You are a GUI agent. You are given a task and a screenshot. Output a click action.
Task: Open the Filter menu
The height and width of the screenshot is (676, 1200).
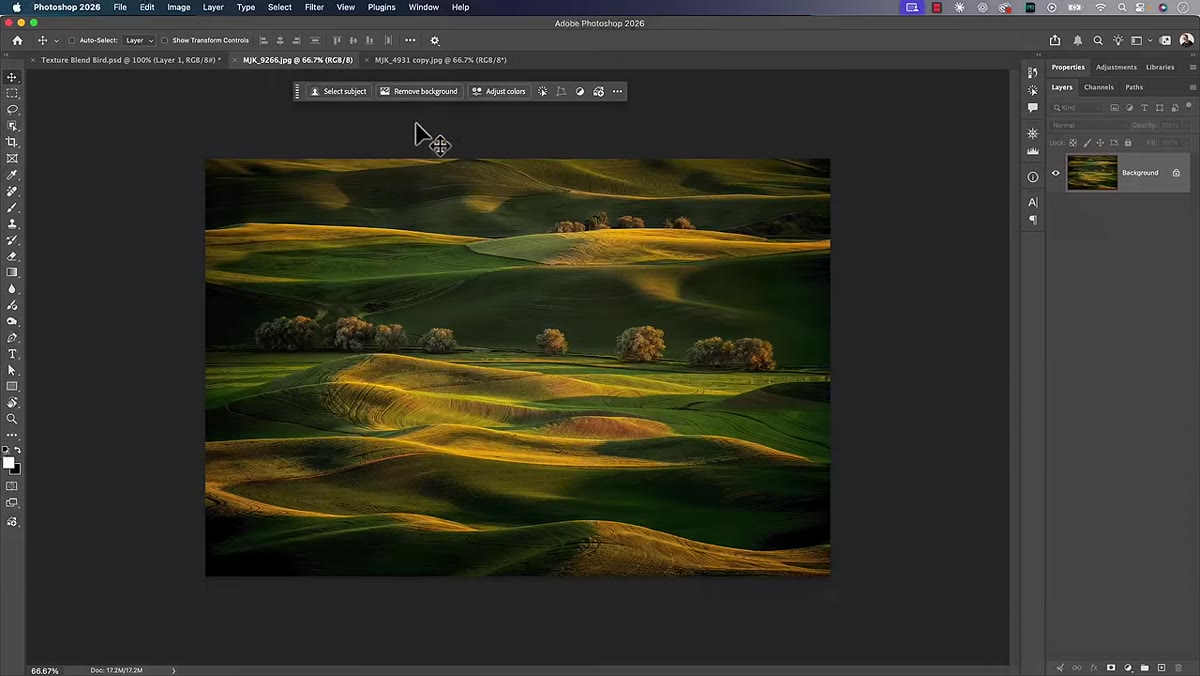(314, 7)
